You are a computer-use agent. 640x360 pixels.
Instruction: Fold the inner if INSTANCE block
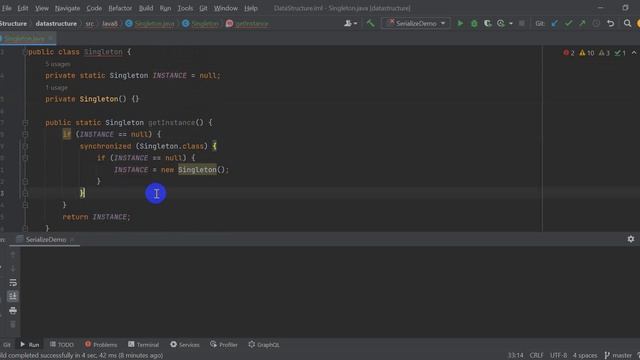(x=25, y=158)
